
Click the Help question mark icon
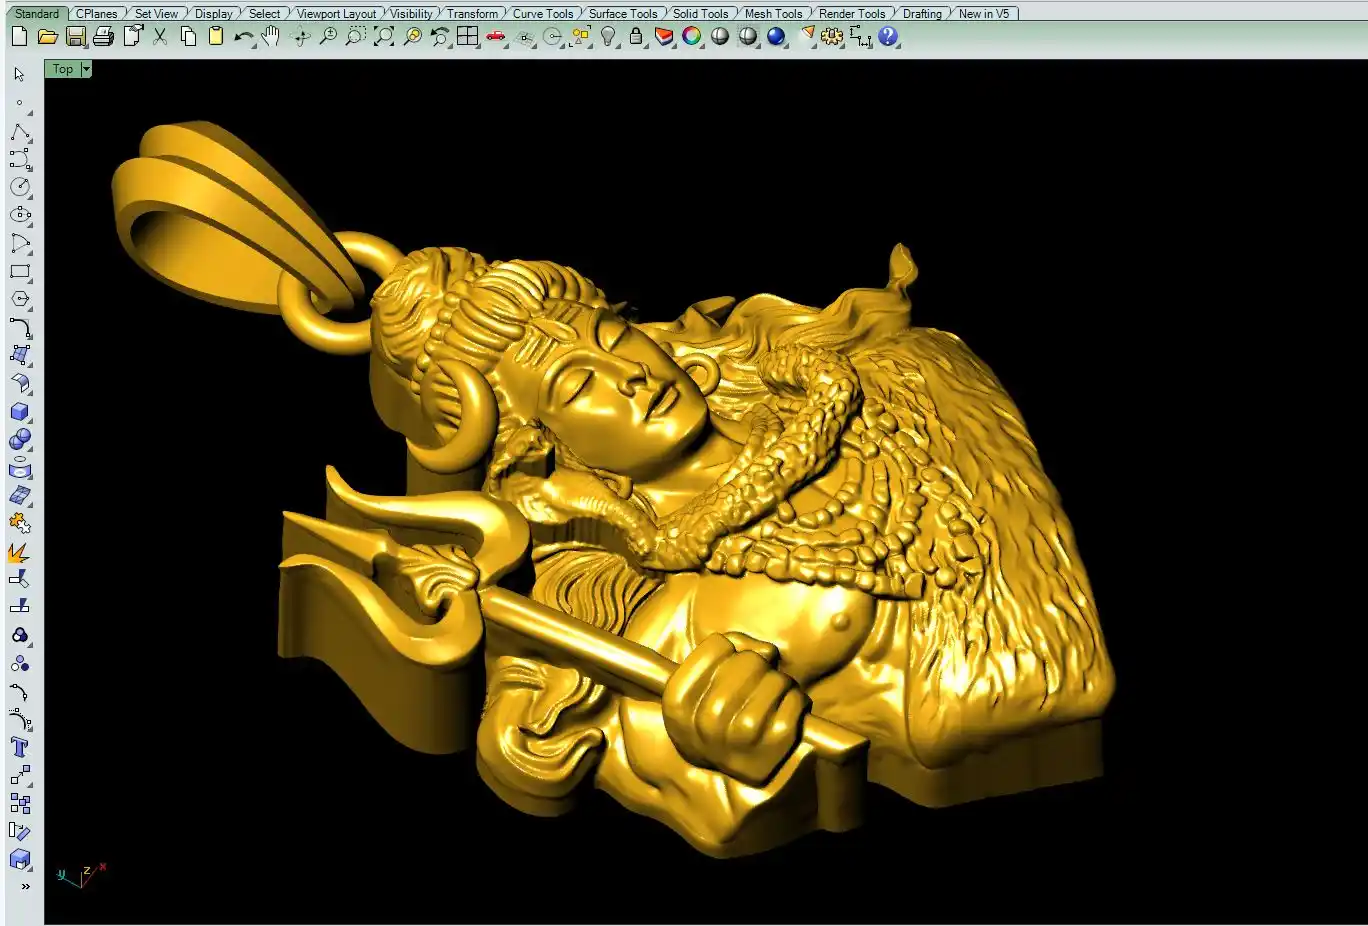tap(888, 37)
